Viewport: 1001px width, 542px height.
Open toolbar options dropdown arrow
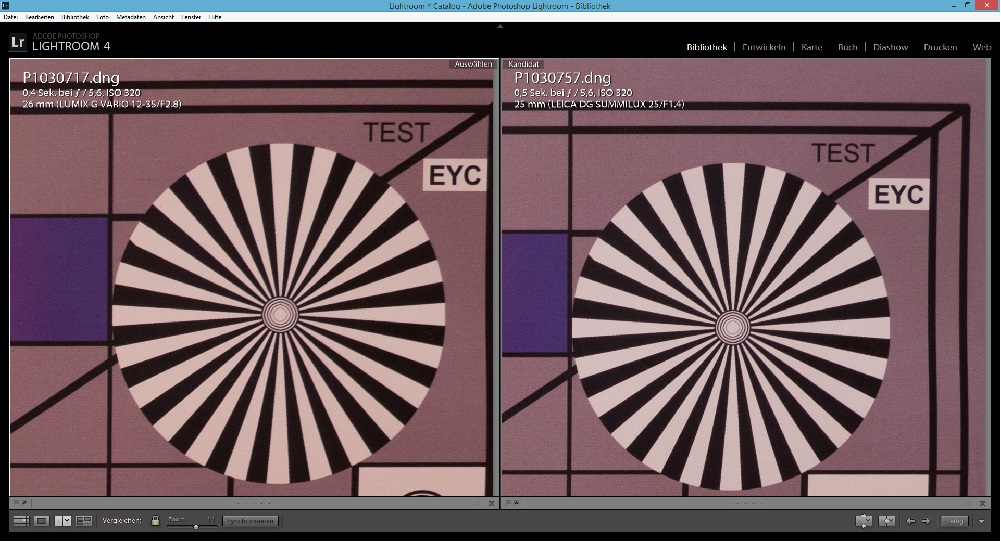(x=981, y=522)
